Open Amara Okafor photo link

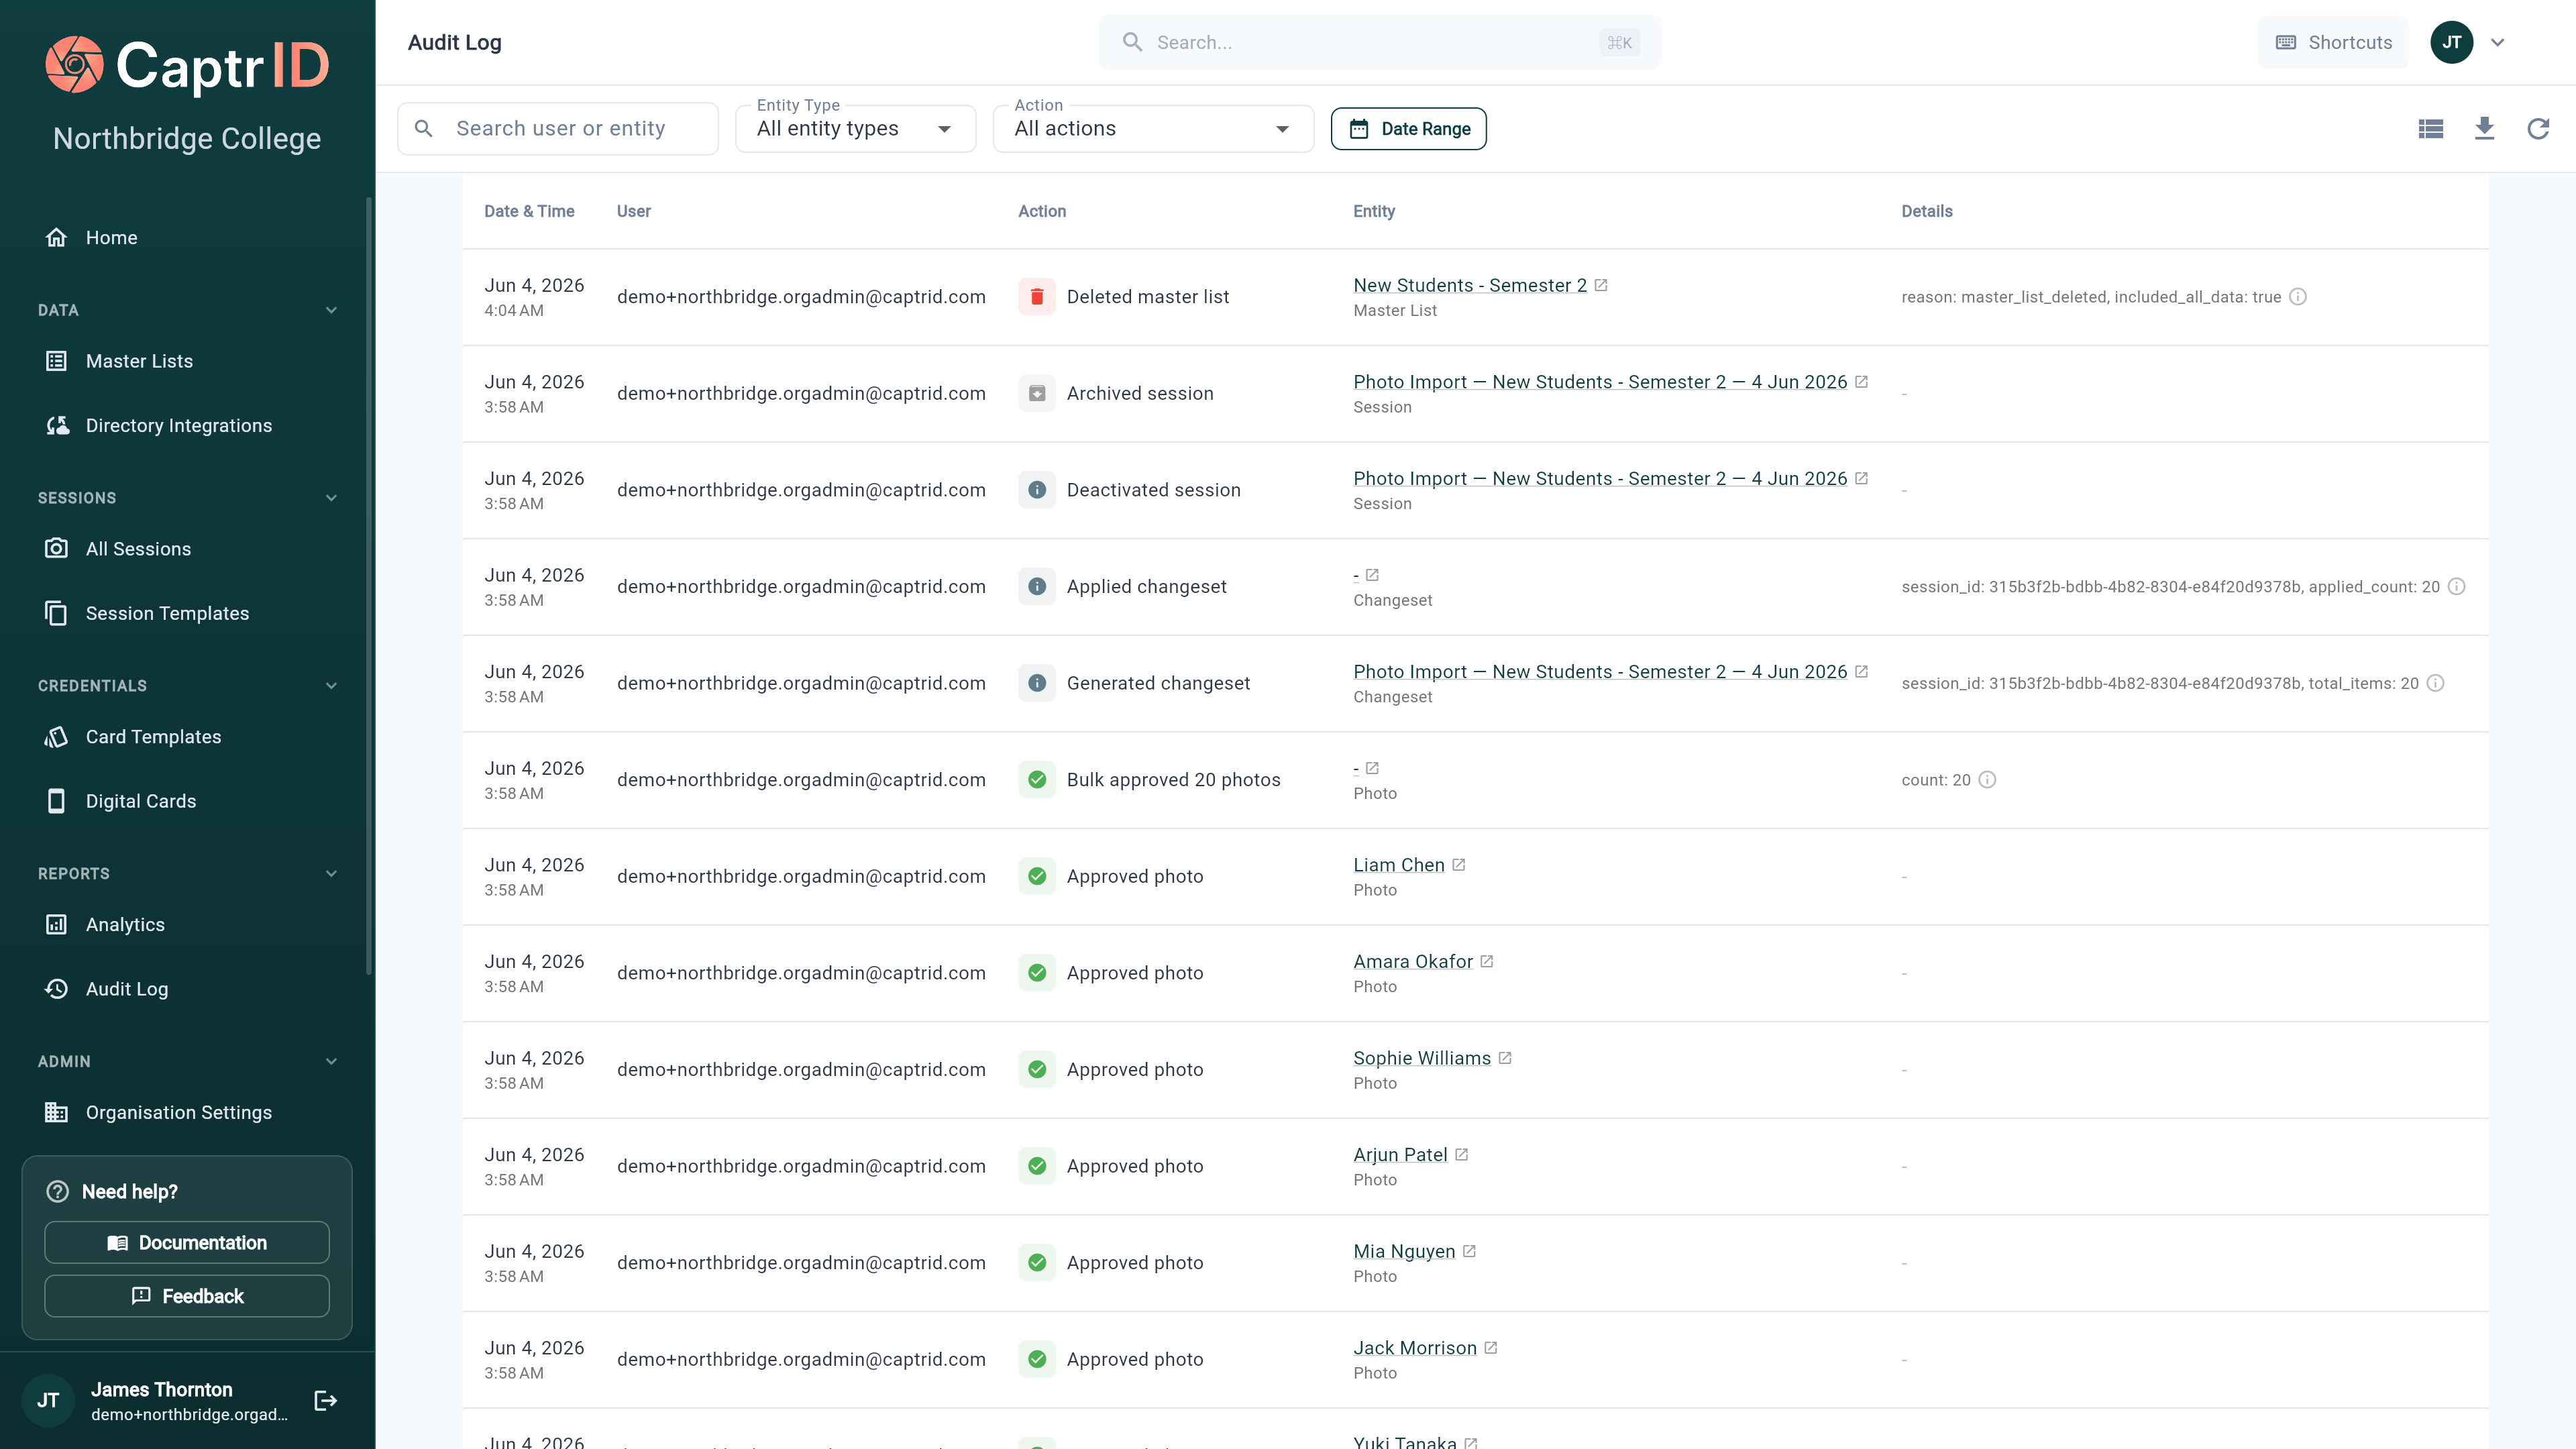1413,961
